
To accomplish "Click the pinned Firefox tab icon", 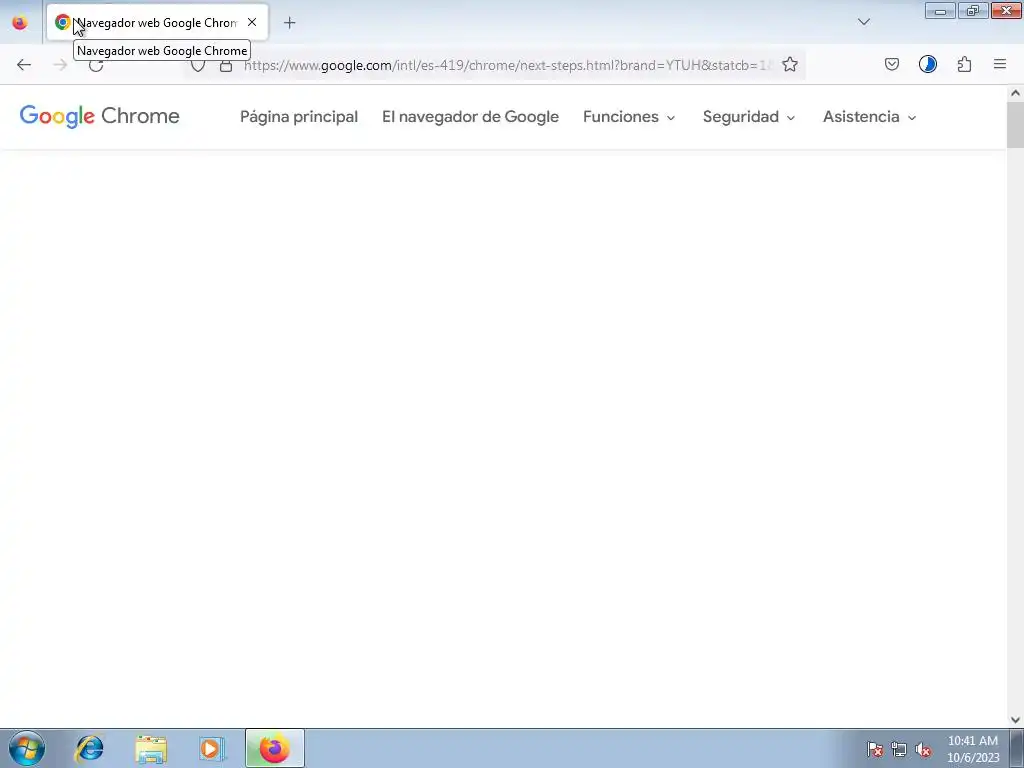I will (x=20, y=23).
